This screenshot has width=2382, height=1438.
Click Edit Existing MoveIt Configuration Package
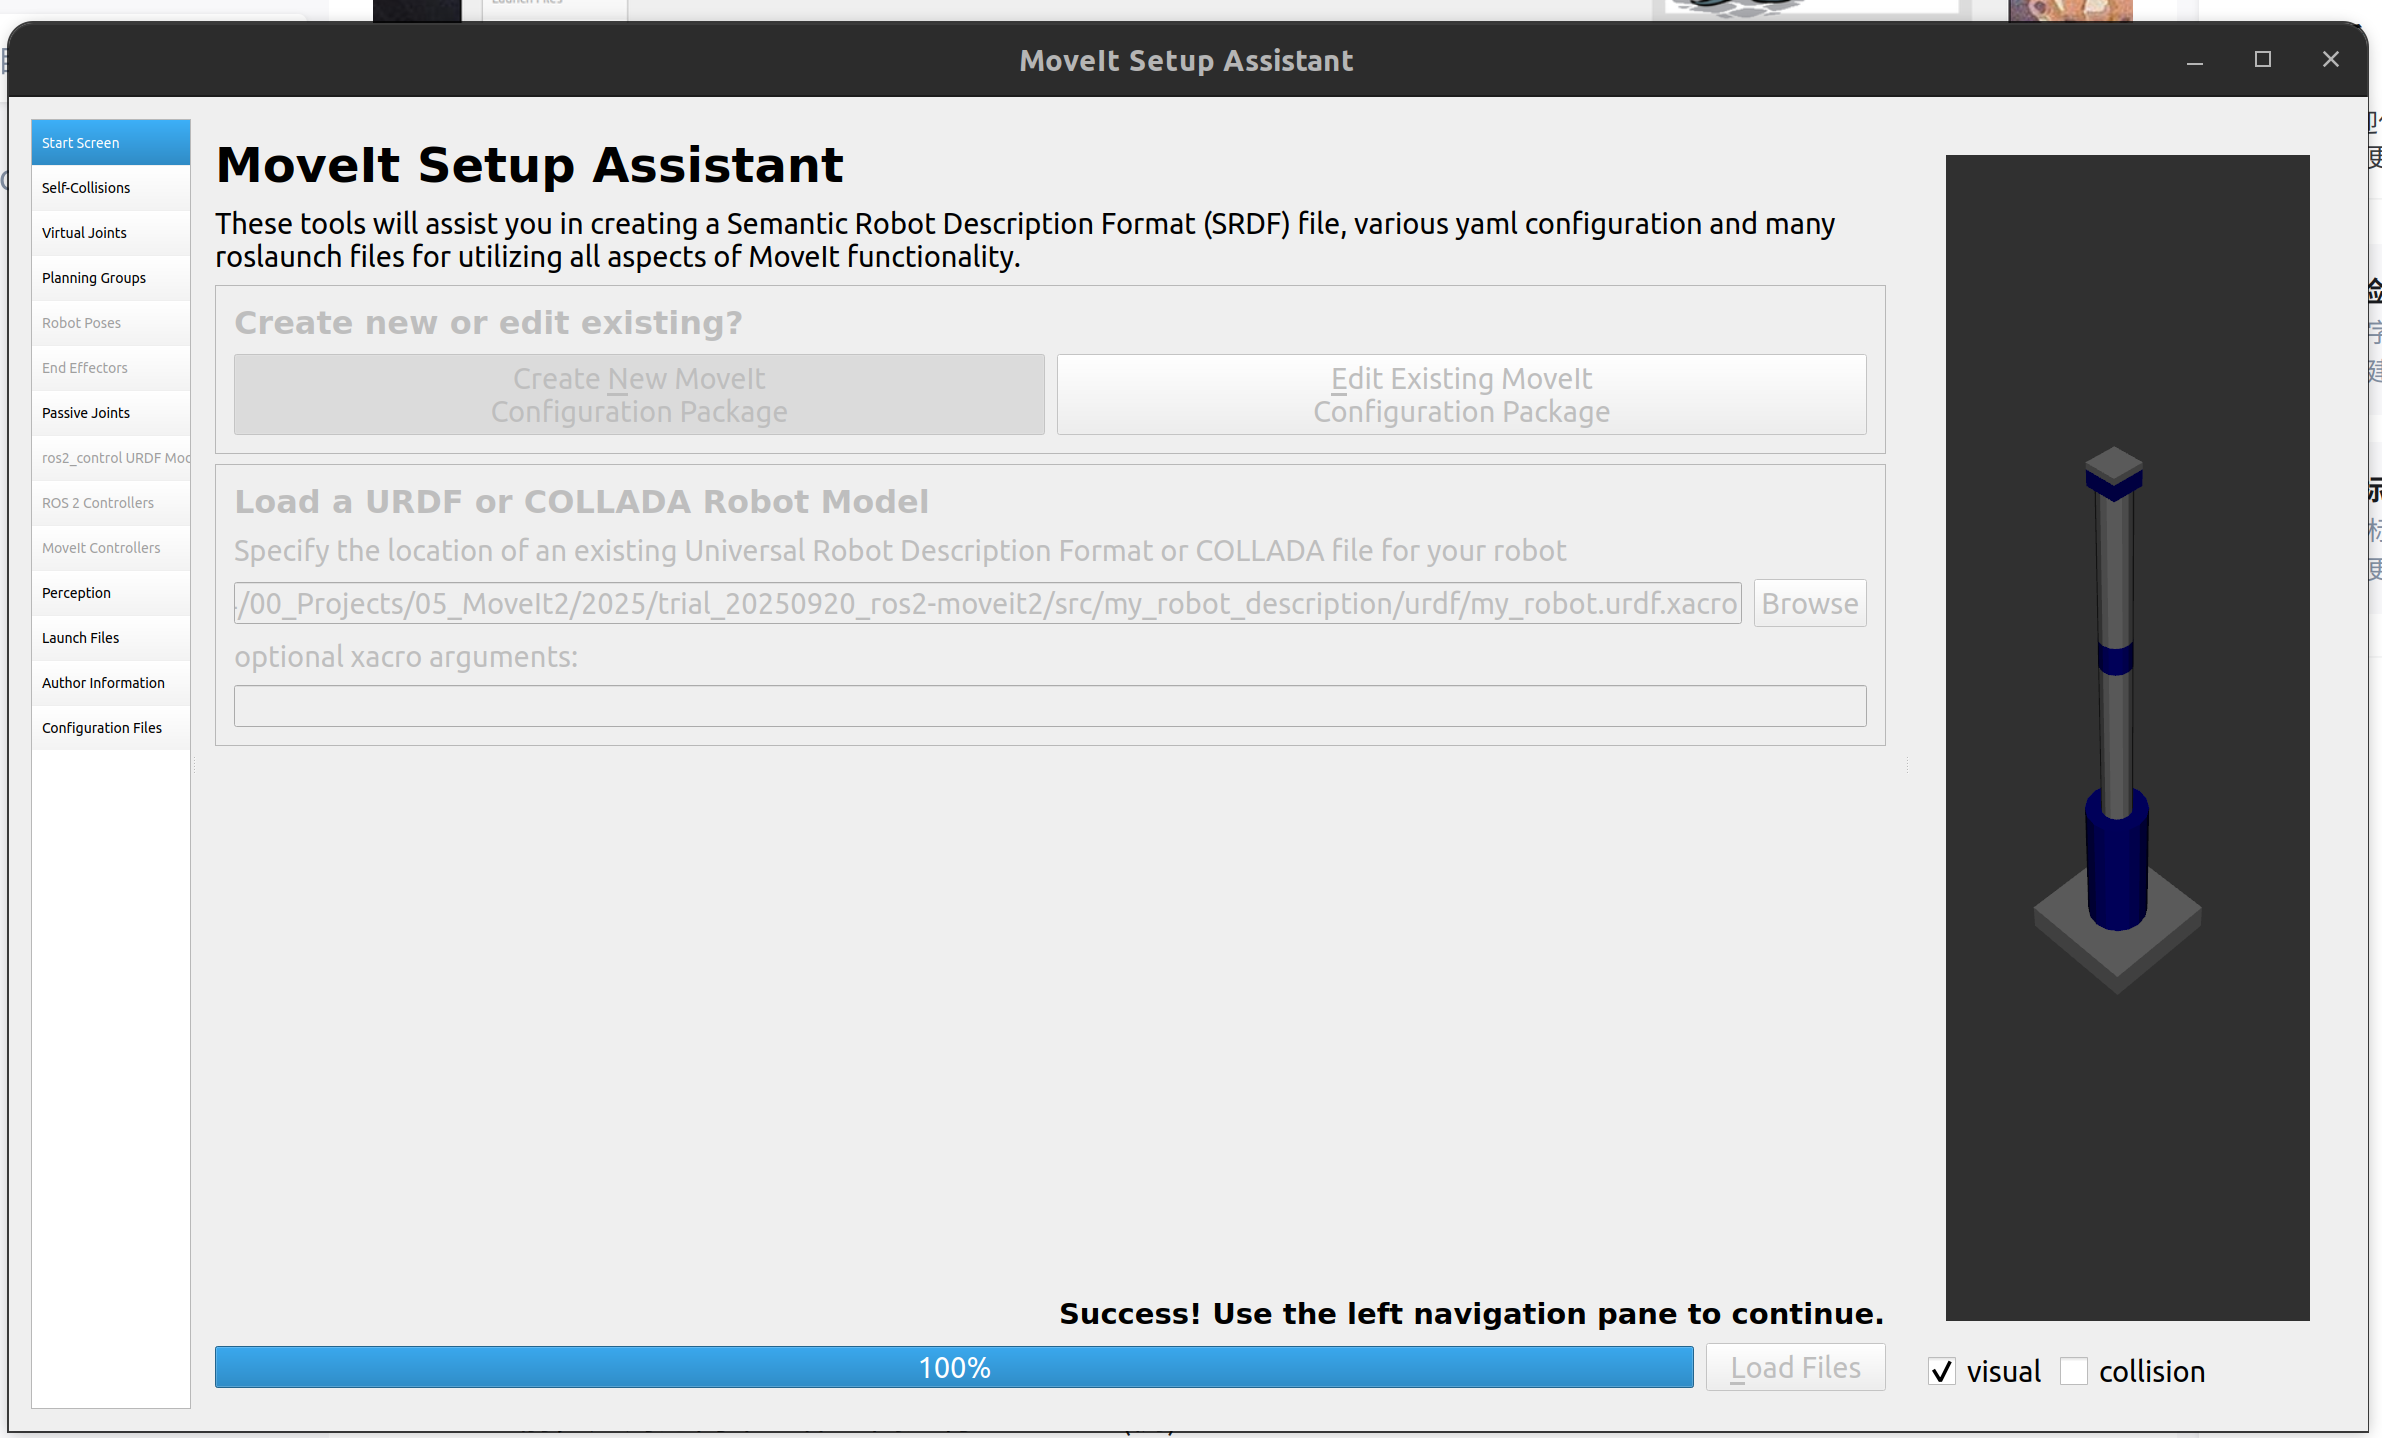(1461, 395)
